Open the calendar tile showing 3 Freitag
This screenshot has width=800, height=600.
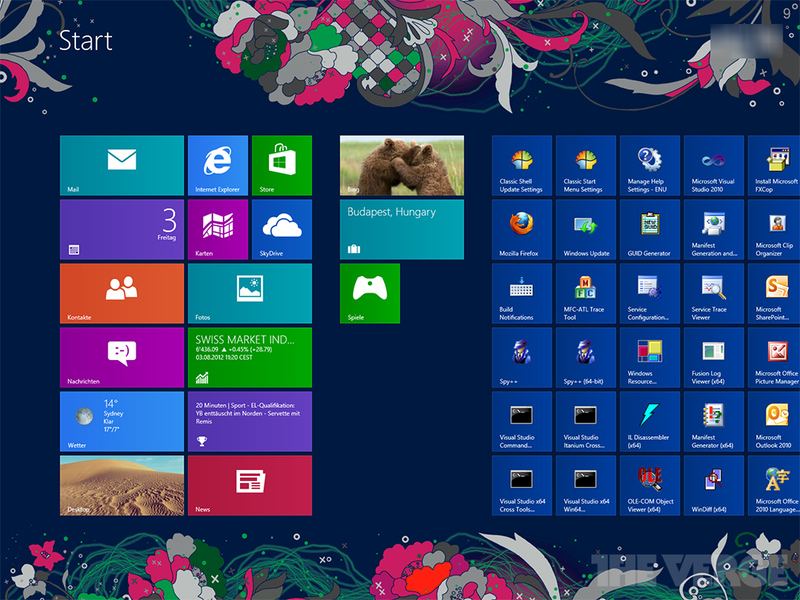pyautogui.click(x=122, y=230)
